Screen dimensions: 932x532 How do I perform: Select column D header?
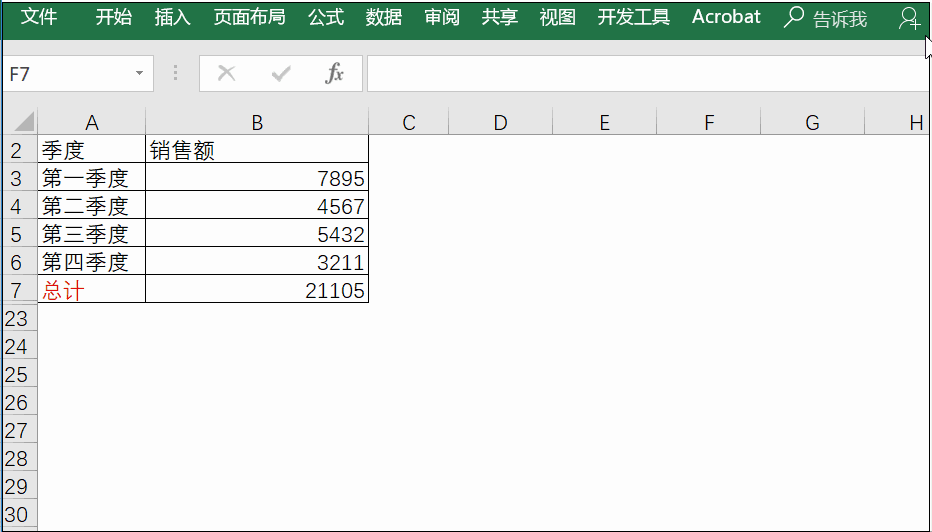click(500, 122)
